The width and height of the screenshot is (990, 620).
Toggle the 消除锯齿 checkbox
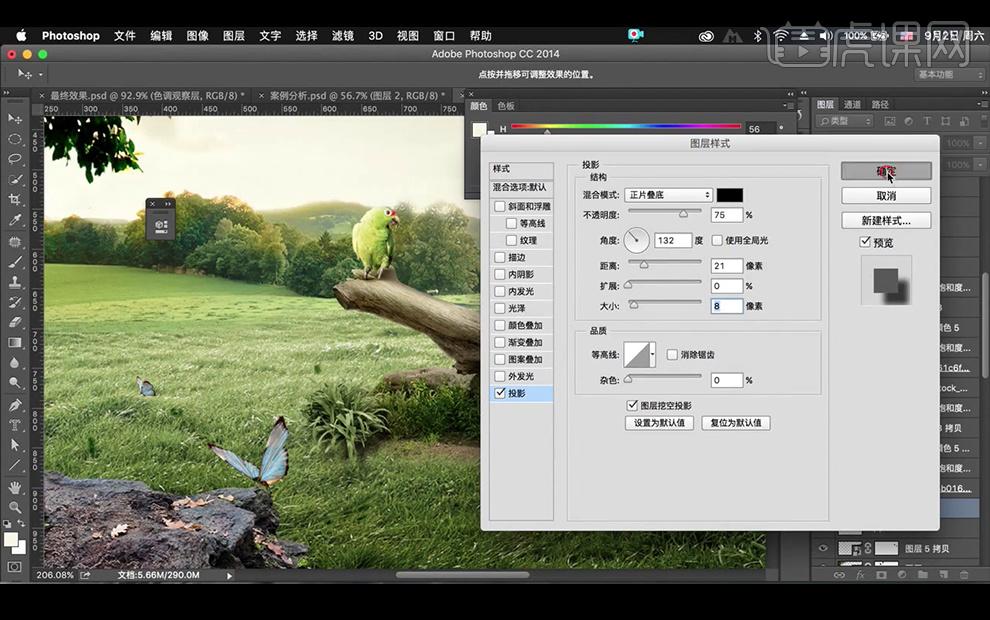pos(672,355)
